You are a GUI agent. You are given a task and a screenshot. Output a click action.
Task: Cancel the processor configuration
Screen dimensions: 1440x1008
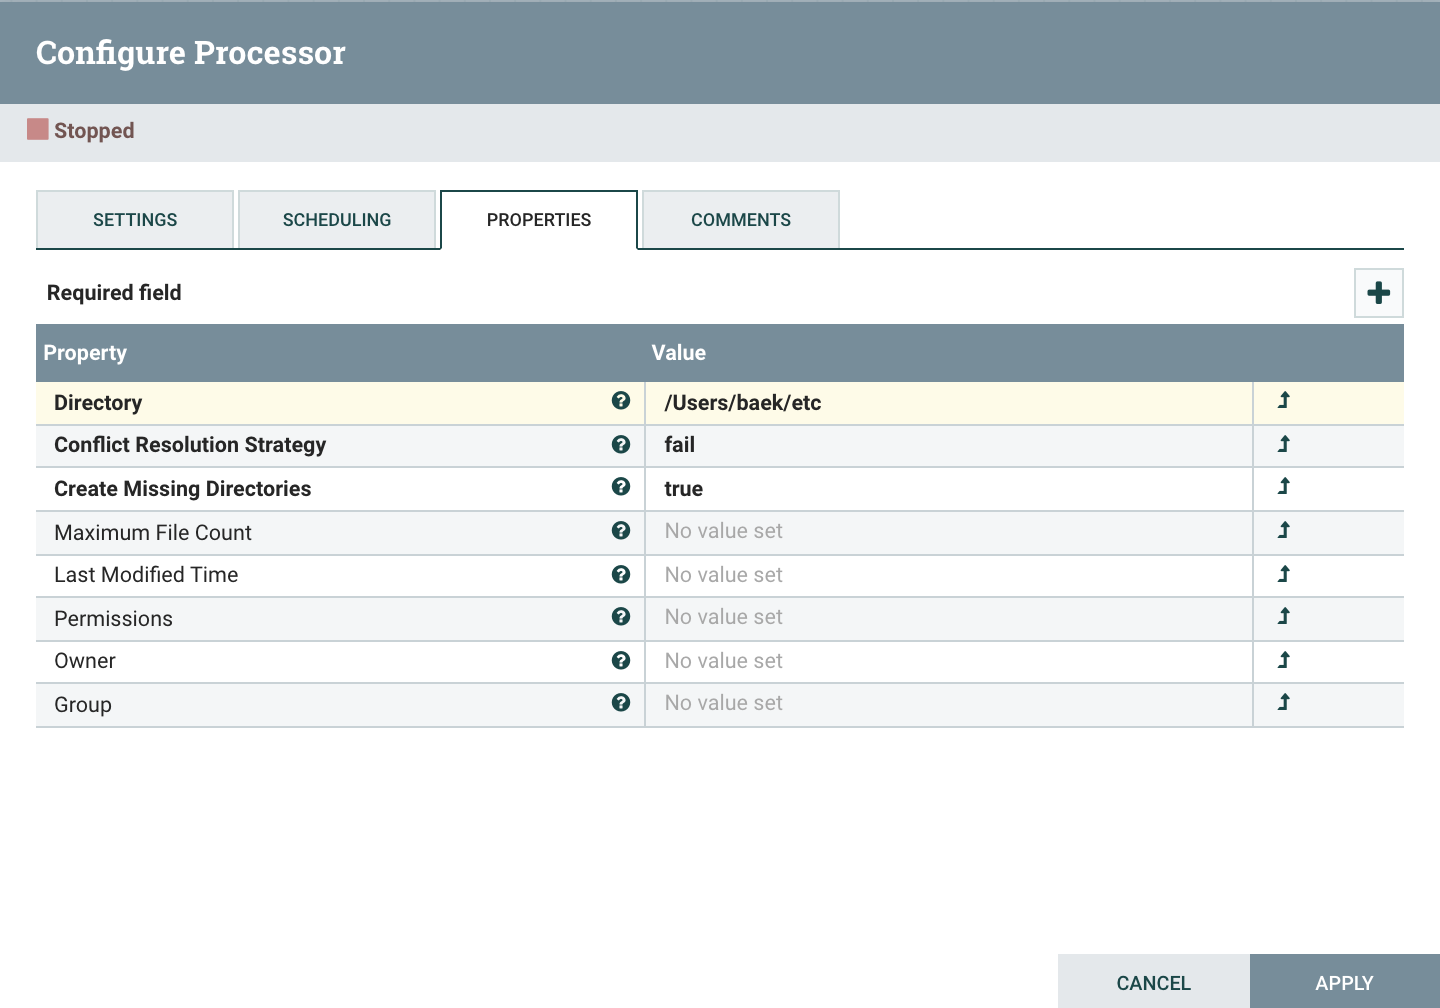point(1154,982)
